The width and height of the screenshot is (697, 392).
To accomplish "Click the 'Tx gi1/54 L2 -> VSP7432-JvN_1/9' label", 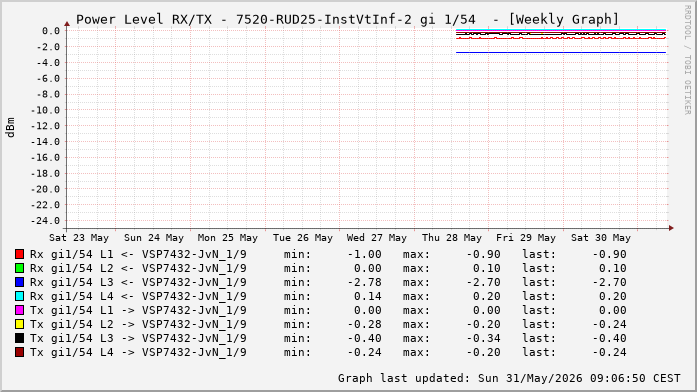I will click(138, 324).
